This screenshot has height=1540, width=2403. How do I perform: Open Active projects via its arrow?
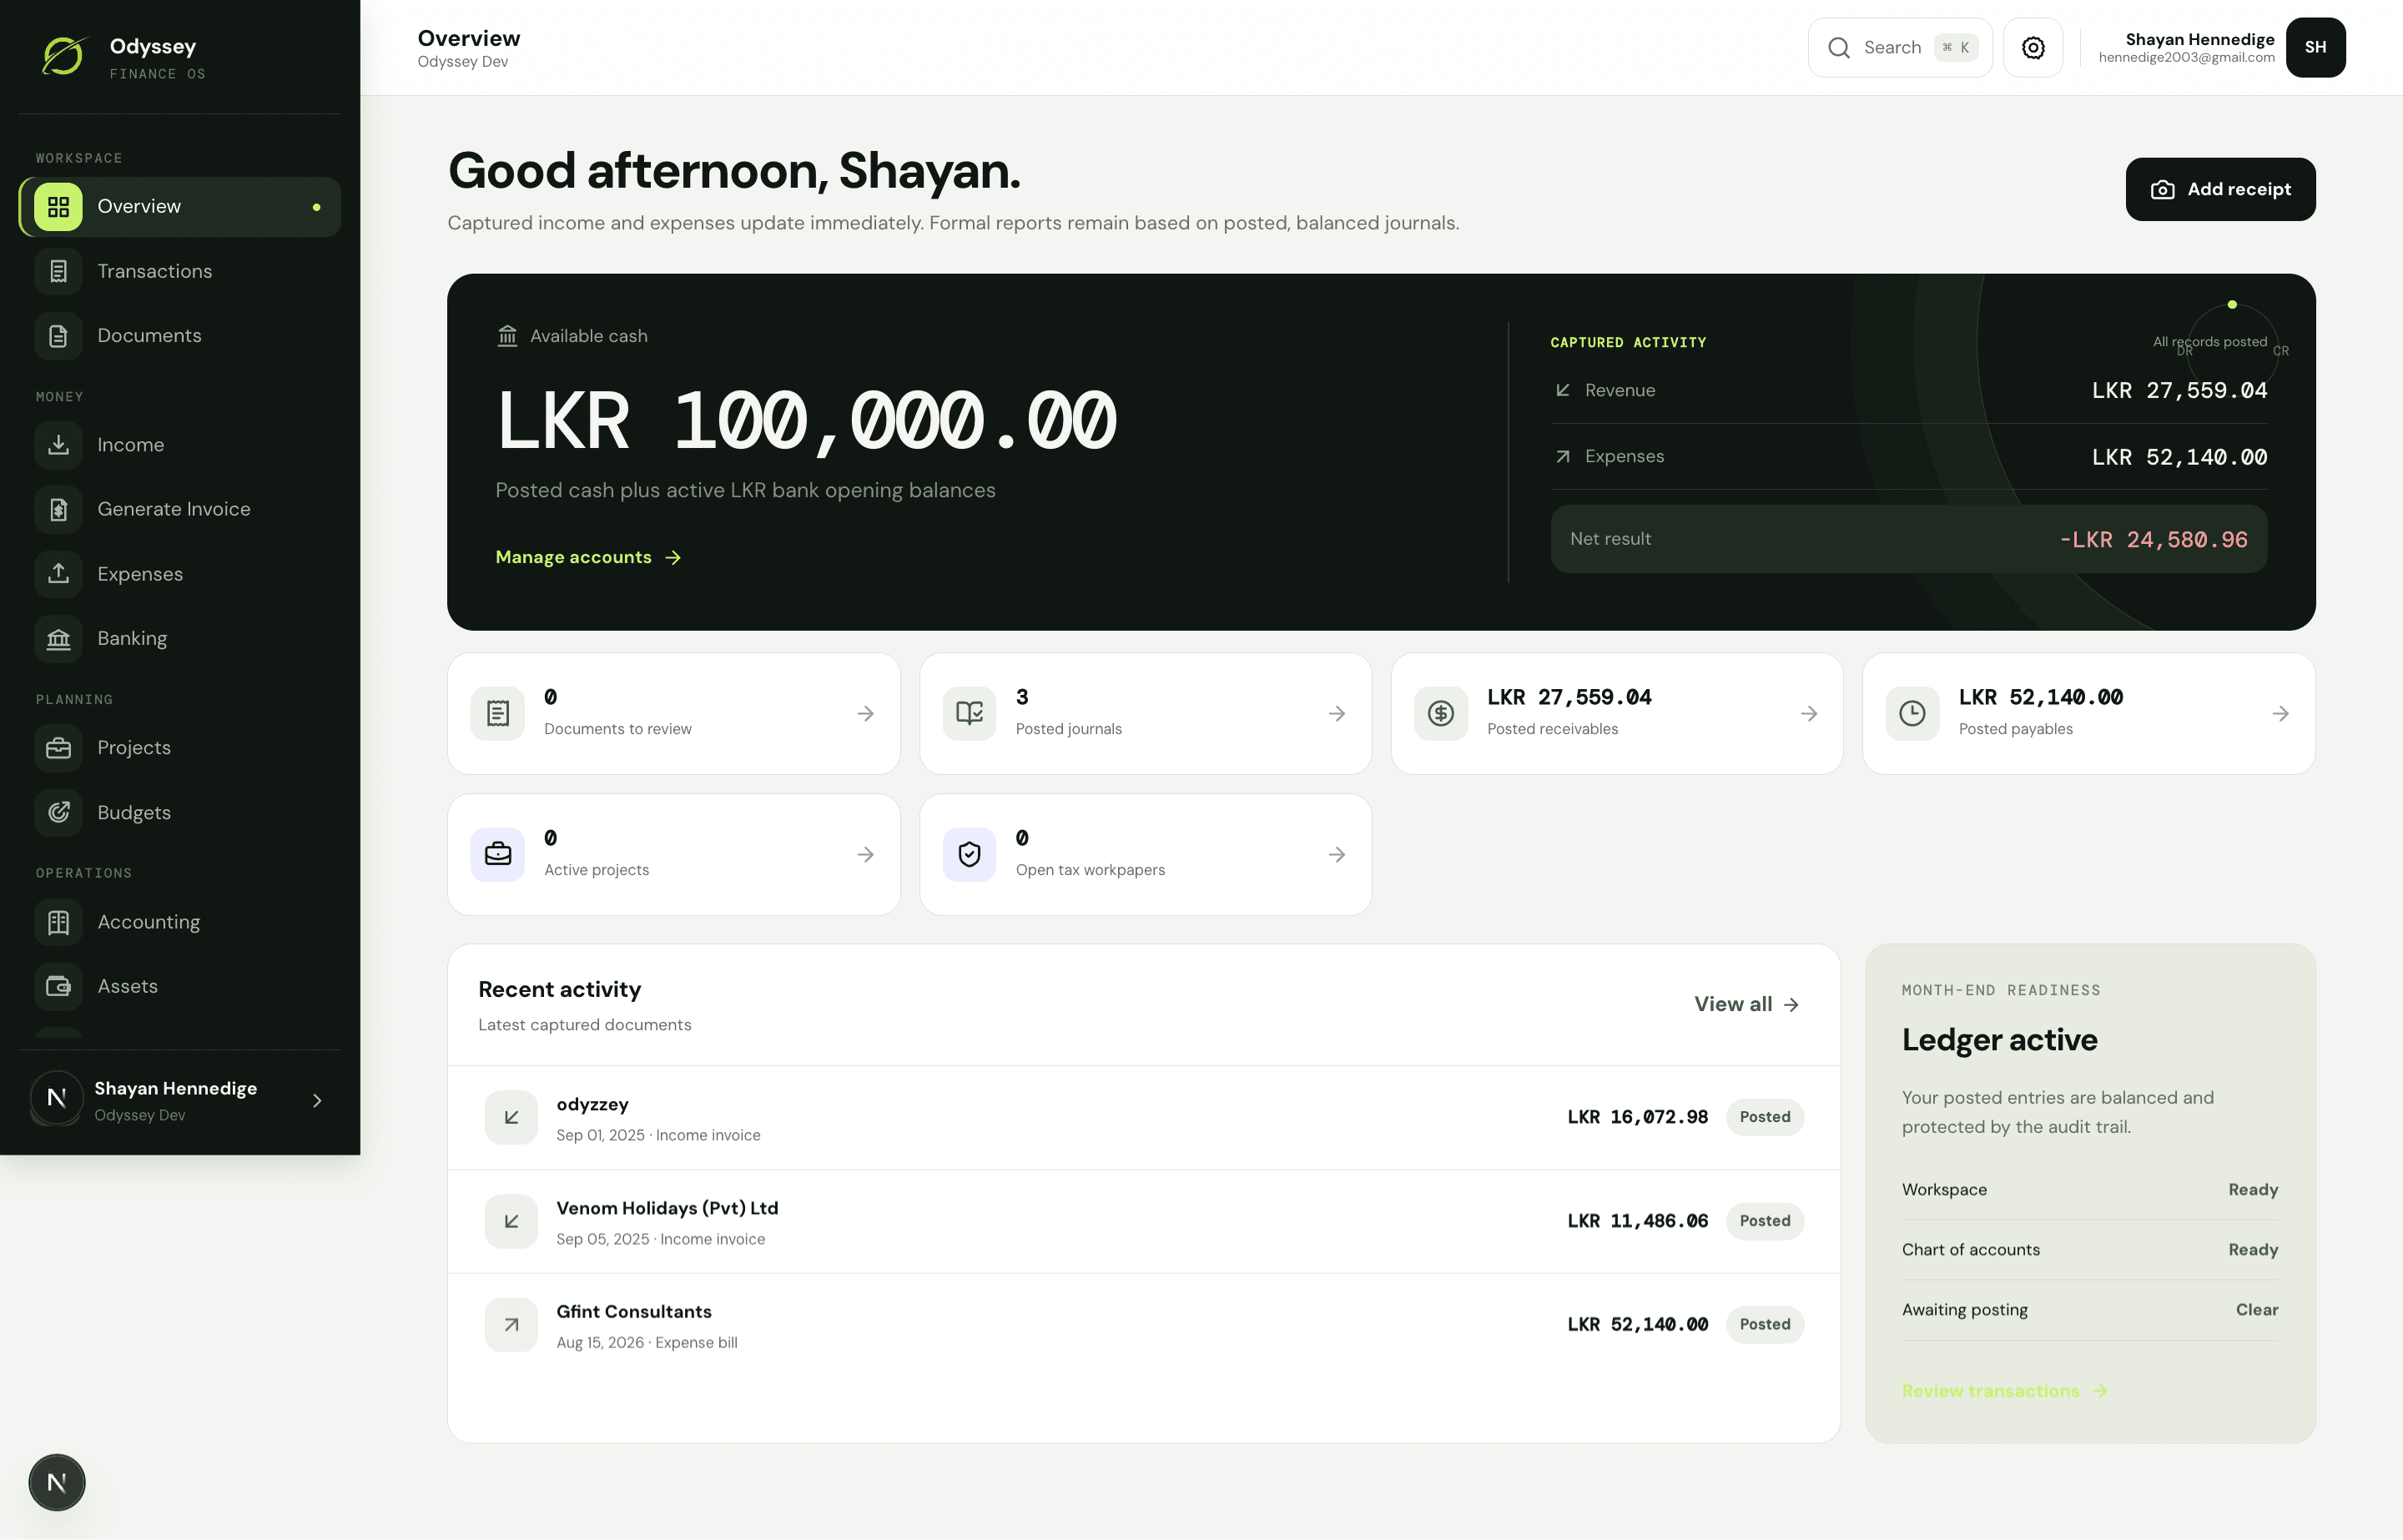coord(865,854)
